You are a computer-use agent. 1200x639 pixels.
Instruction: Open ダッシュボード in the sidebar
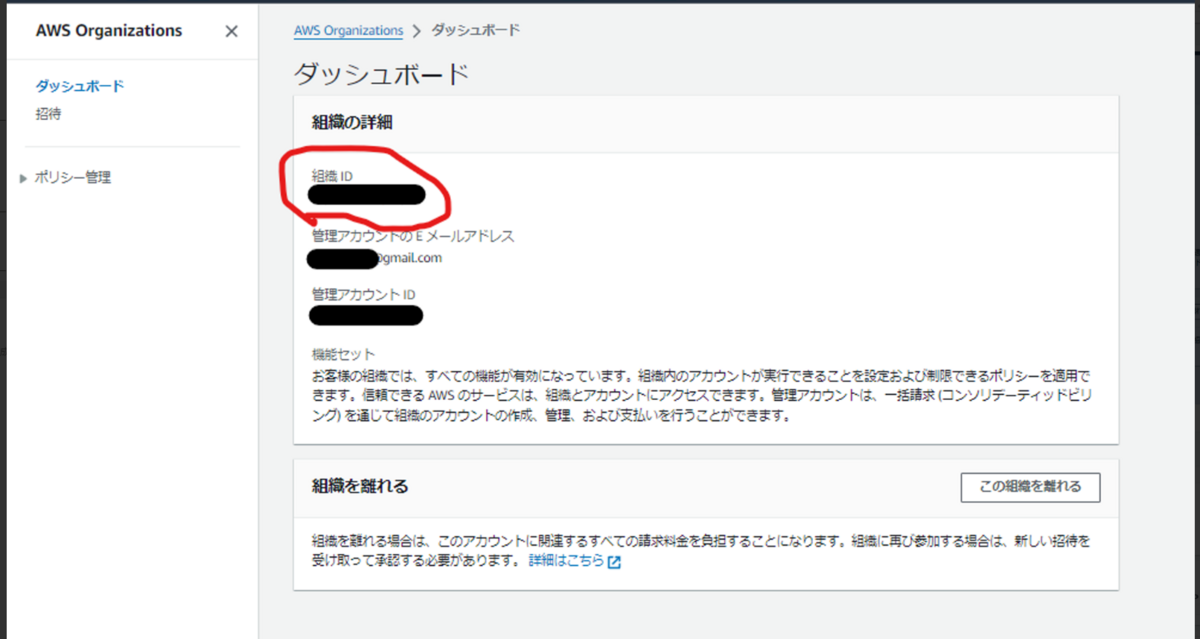pos(80,86)
